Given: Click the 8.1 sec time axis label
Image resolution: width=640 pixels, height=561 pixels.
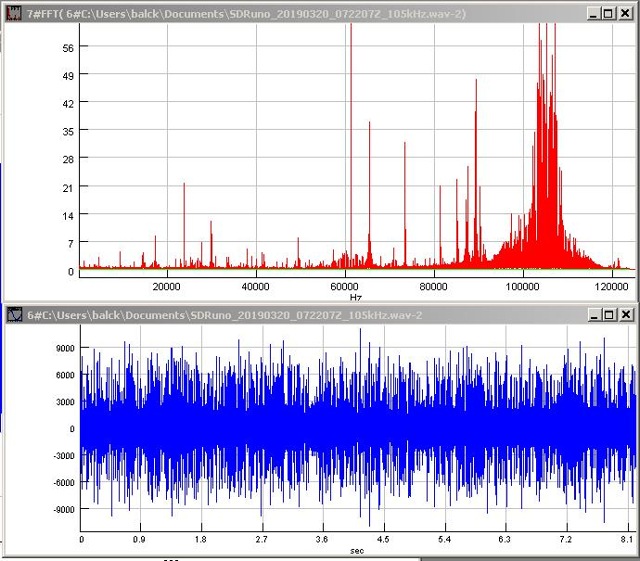Looking at the screenshot, I should point(627,539).
